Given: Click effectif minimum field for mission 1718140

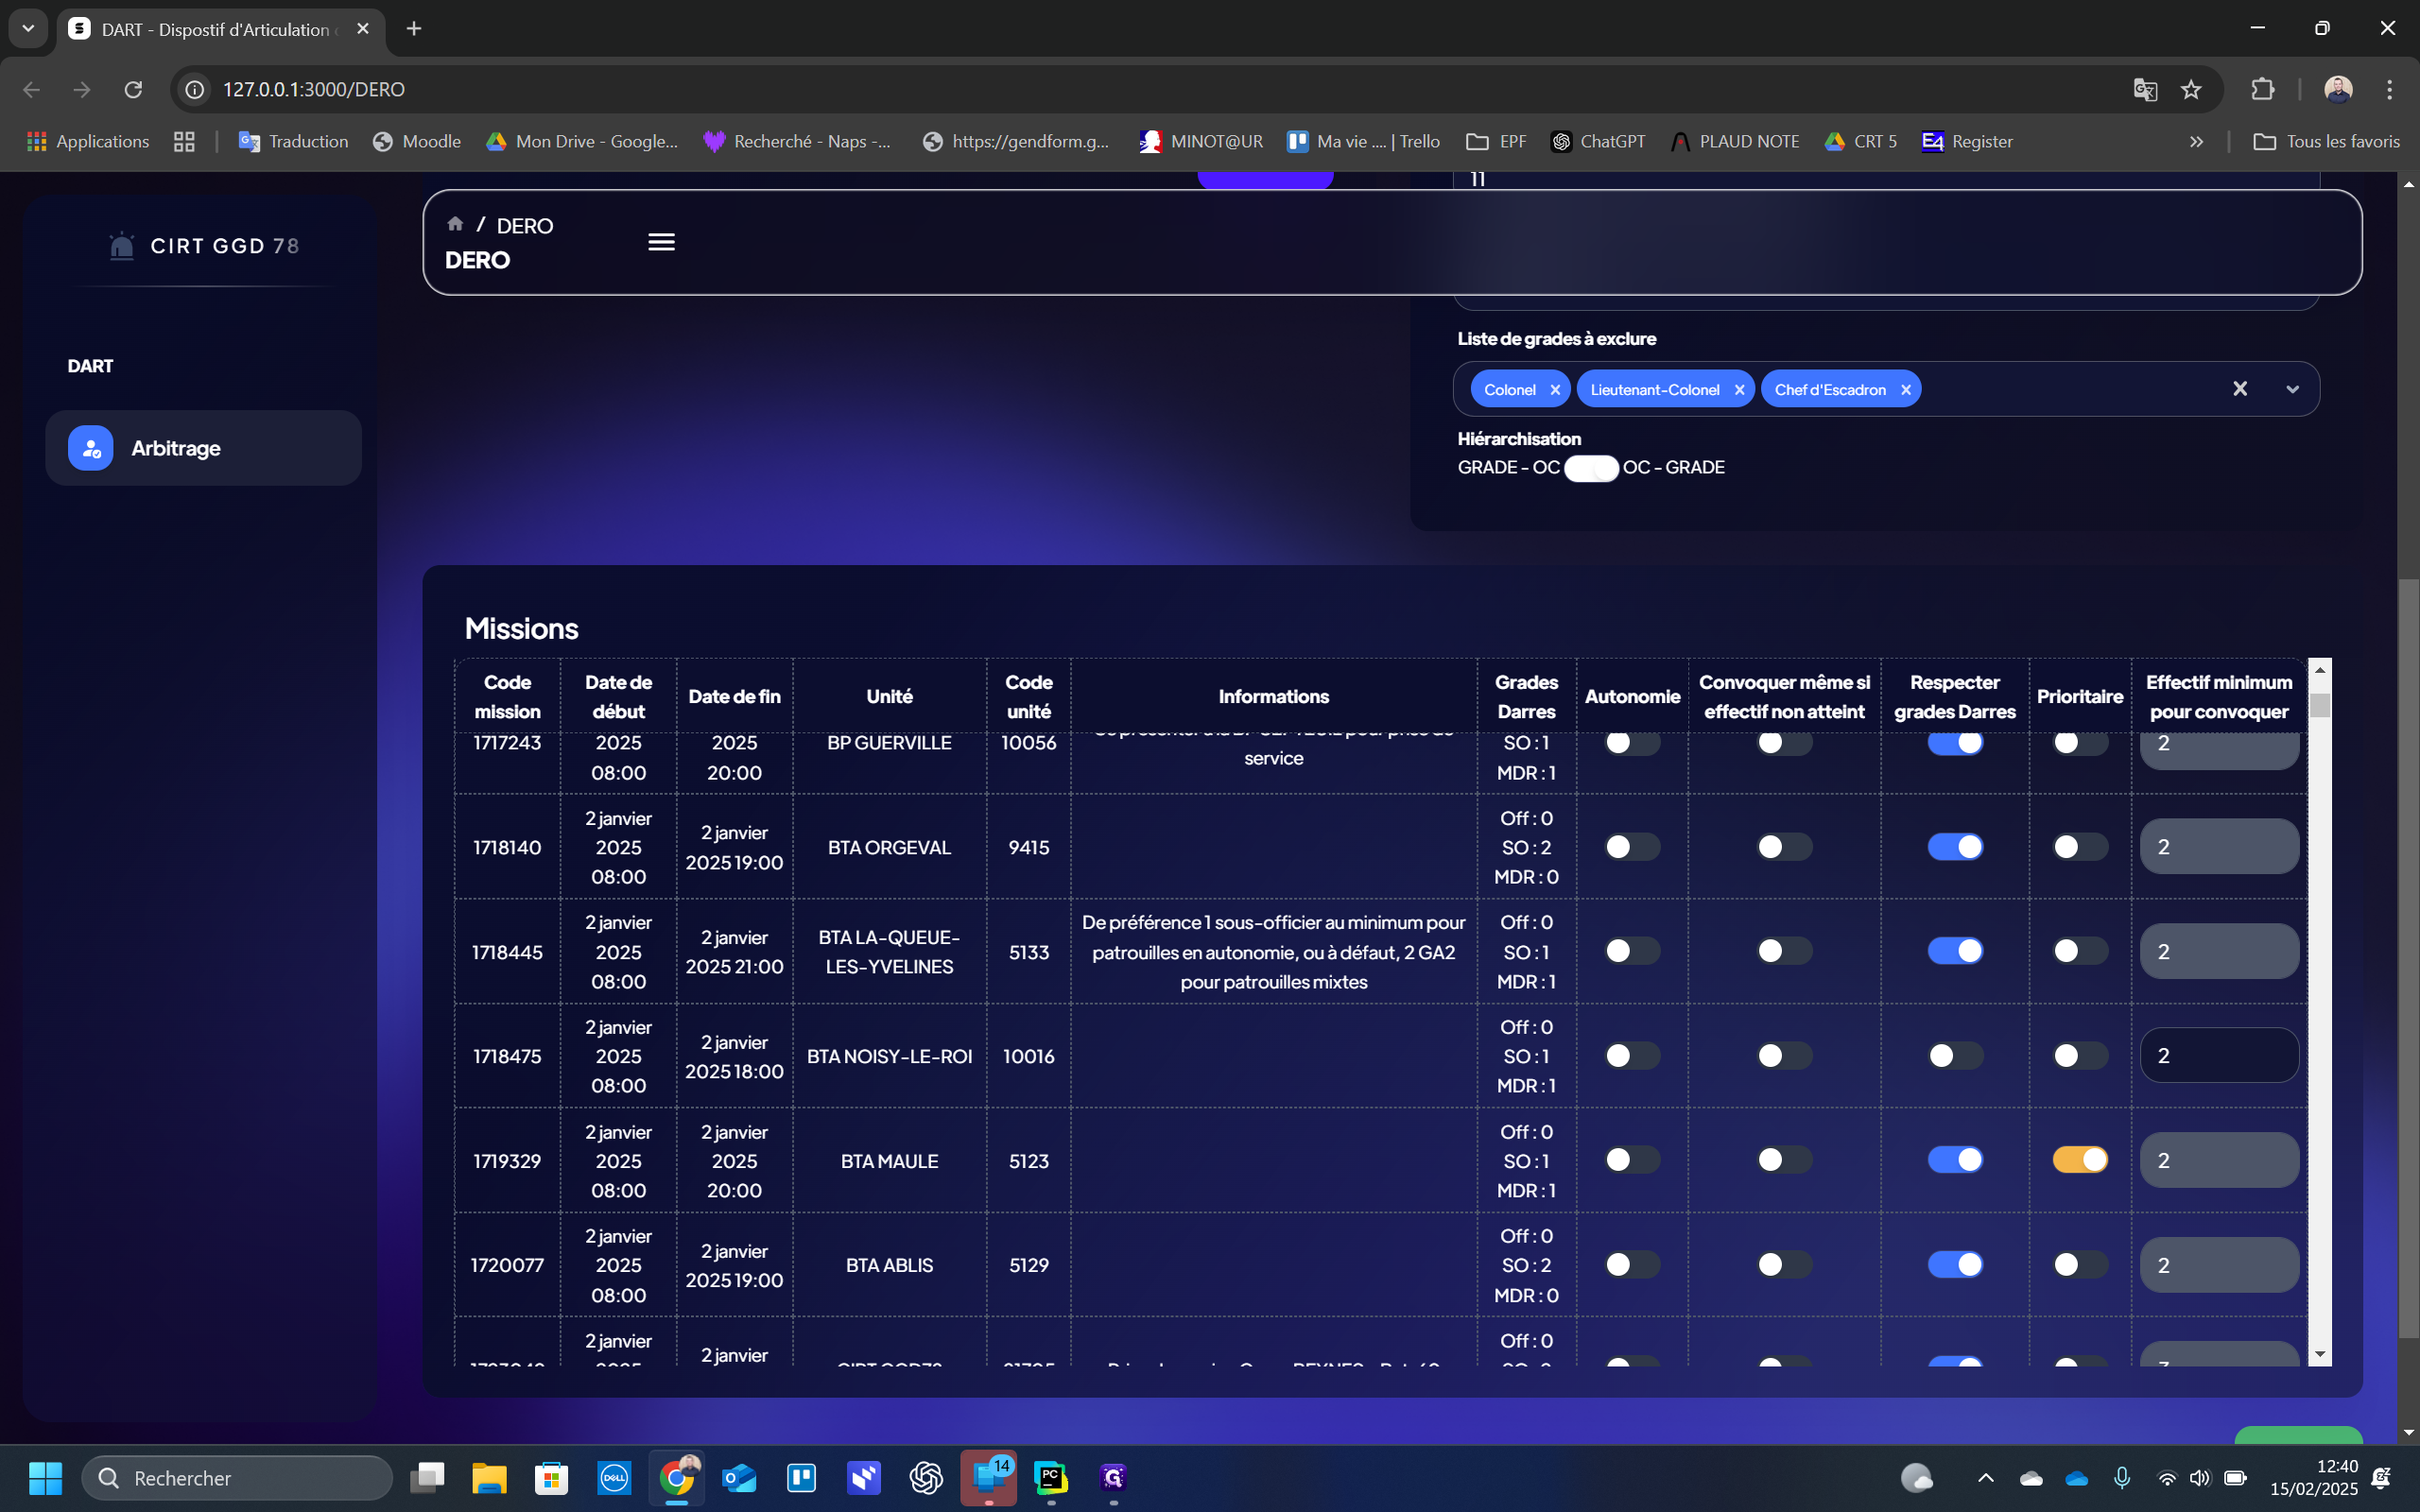Looking at the screenshot, I should (x=2219, y=847).
